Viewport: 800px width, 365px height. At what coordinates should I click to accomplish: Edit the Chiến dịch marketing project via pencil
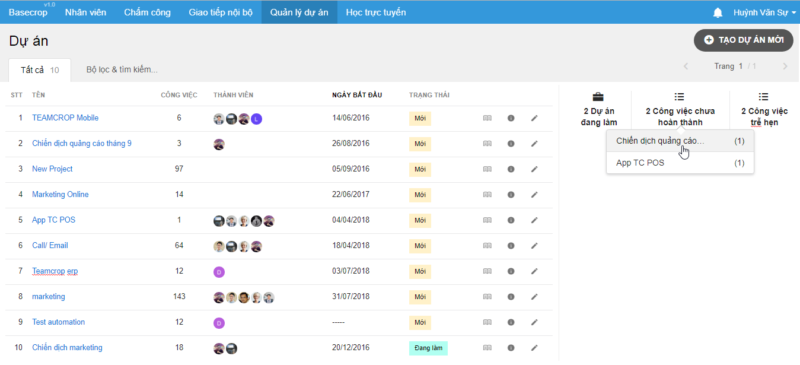point(534,348)
